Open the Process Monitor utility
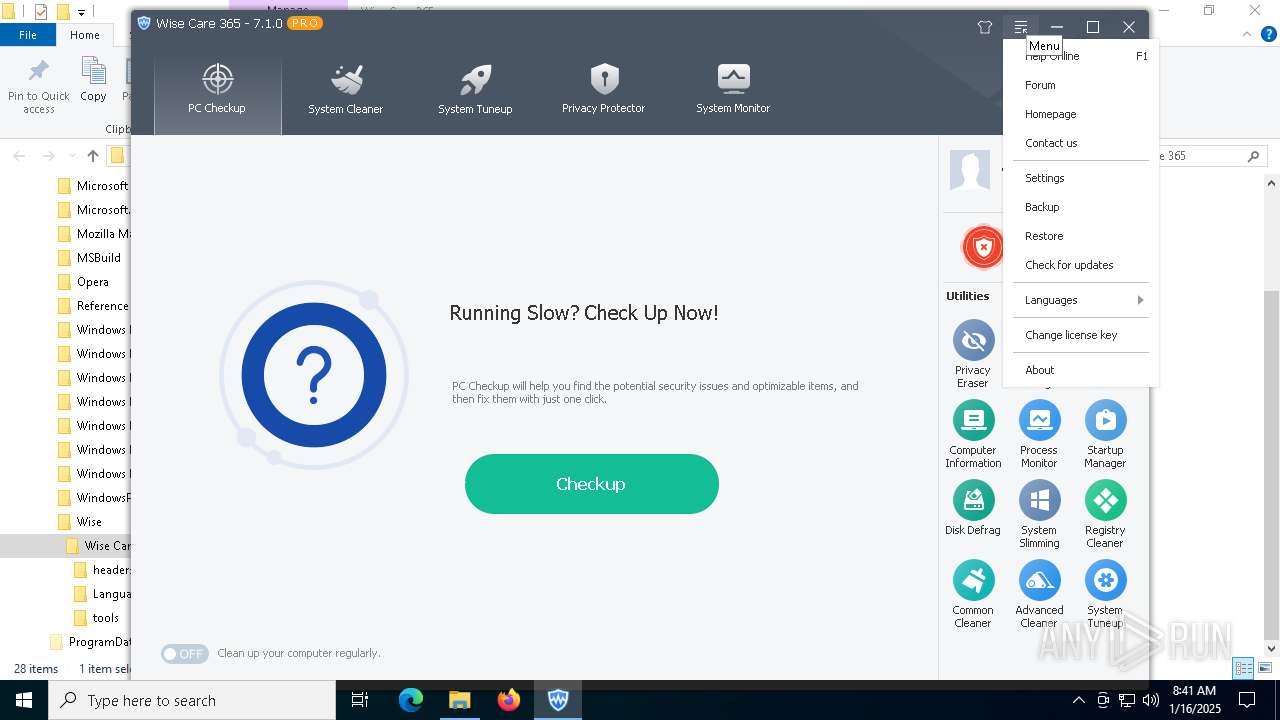This screenshot has width=1280, height=720. click(x=1039, y=434)
